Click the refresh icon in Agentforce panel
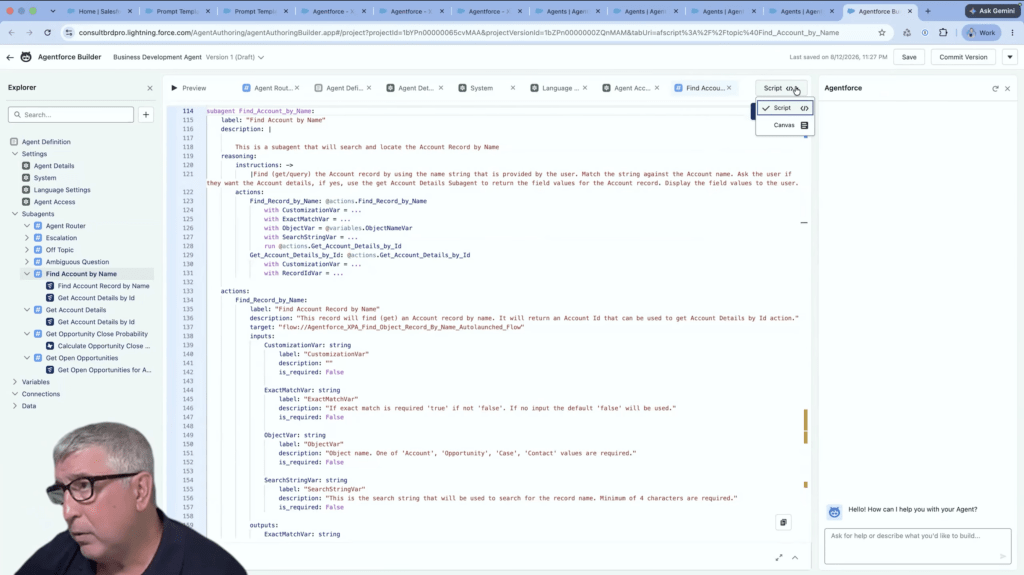 coord(995,88)
